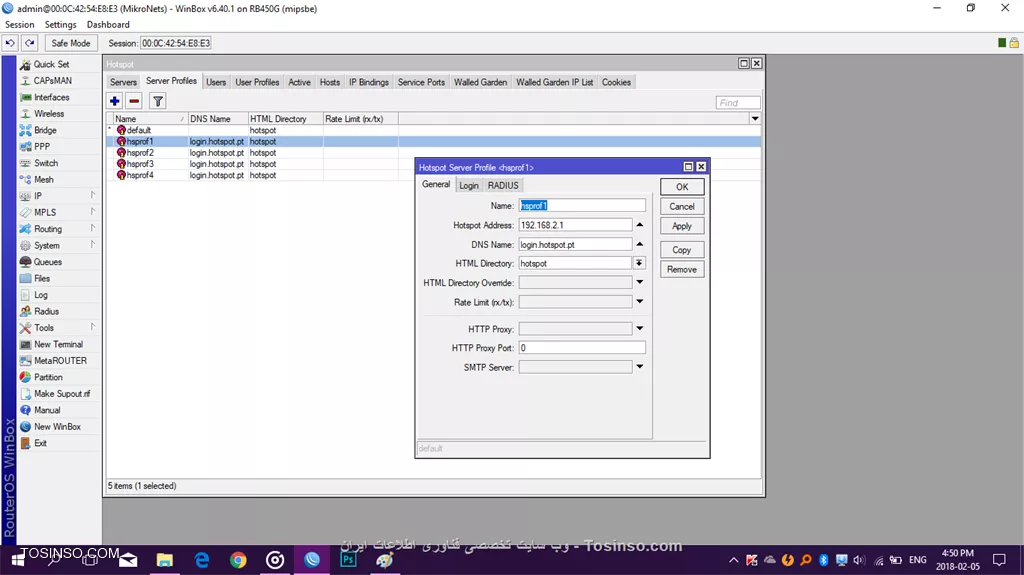Screen dimensions: 1024x575
Task: Open Chrome from taskbar
Action: 238,559
